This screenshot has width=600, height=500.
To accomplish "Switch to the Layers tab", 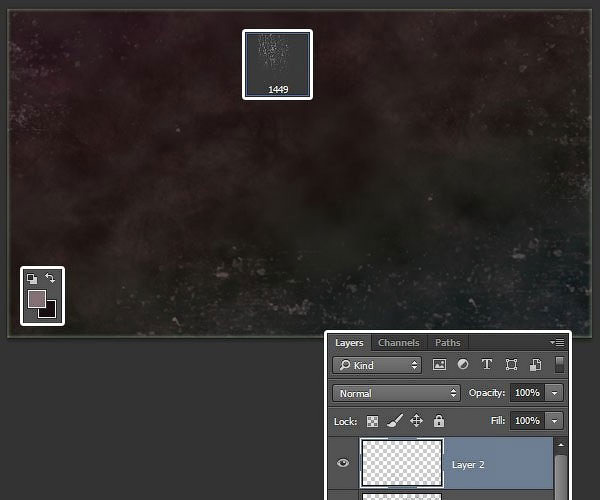I will tap(349, 343).
